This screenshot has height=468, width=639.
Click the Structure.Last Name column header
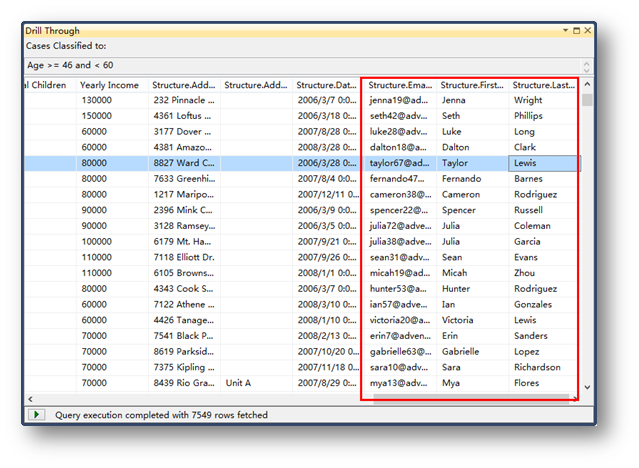543,85
